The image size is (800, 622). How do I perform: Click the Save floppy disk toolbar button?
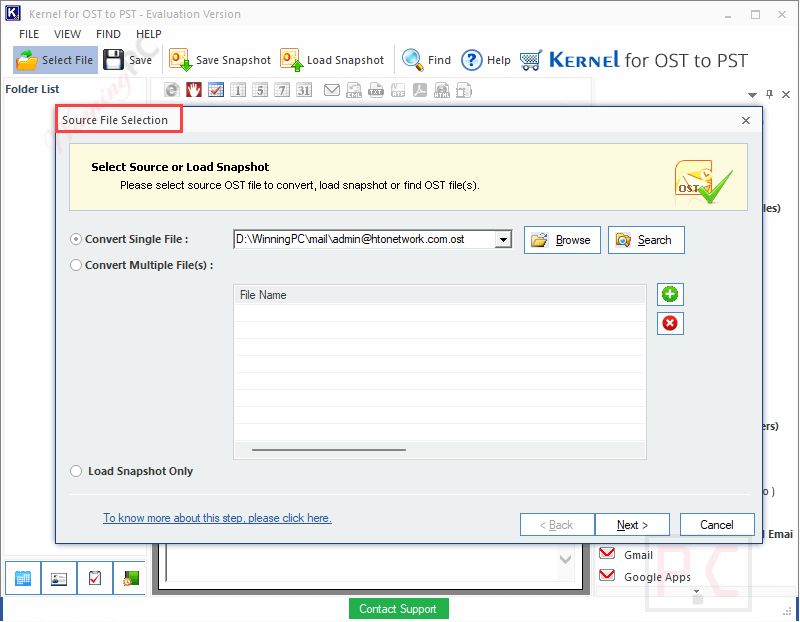pyautogui.click(x=128, y=60)
